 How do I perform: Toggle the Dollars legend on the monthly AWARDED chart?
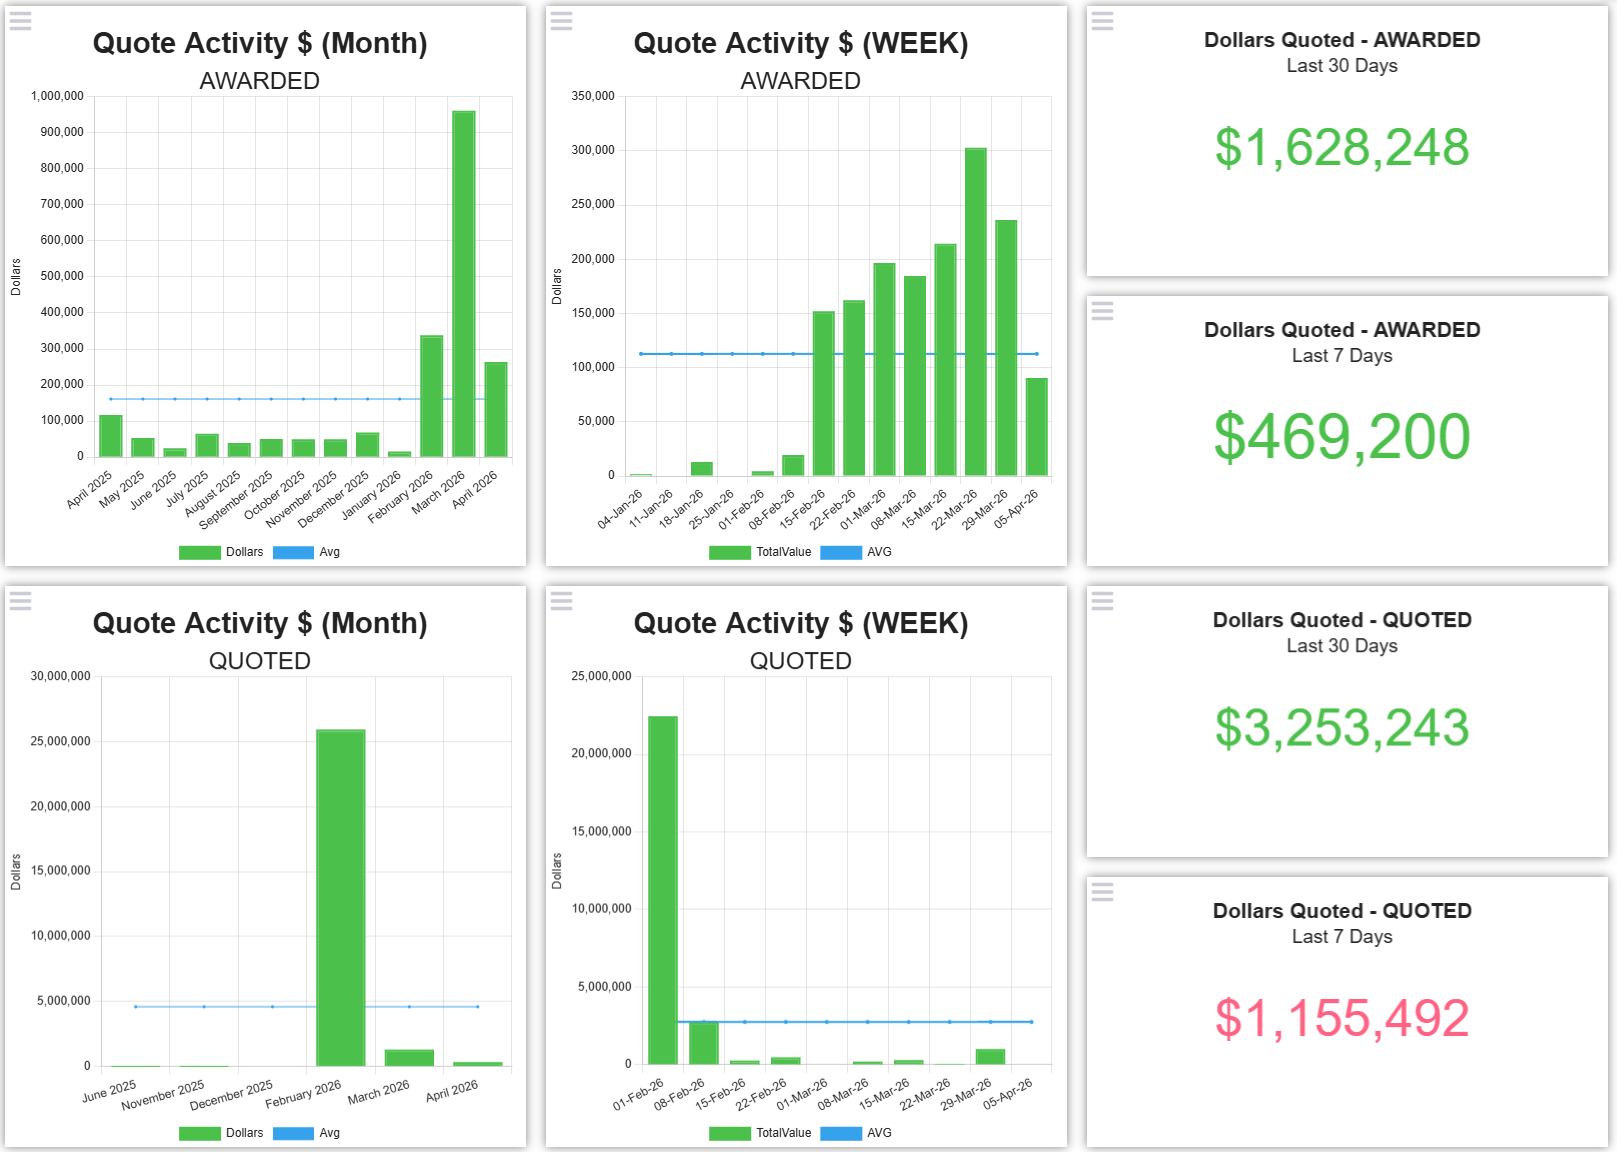pyautogui.click(x=221, y=552)
